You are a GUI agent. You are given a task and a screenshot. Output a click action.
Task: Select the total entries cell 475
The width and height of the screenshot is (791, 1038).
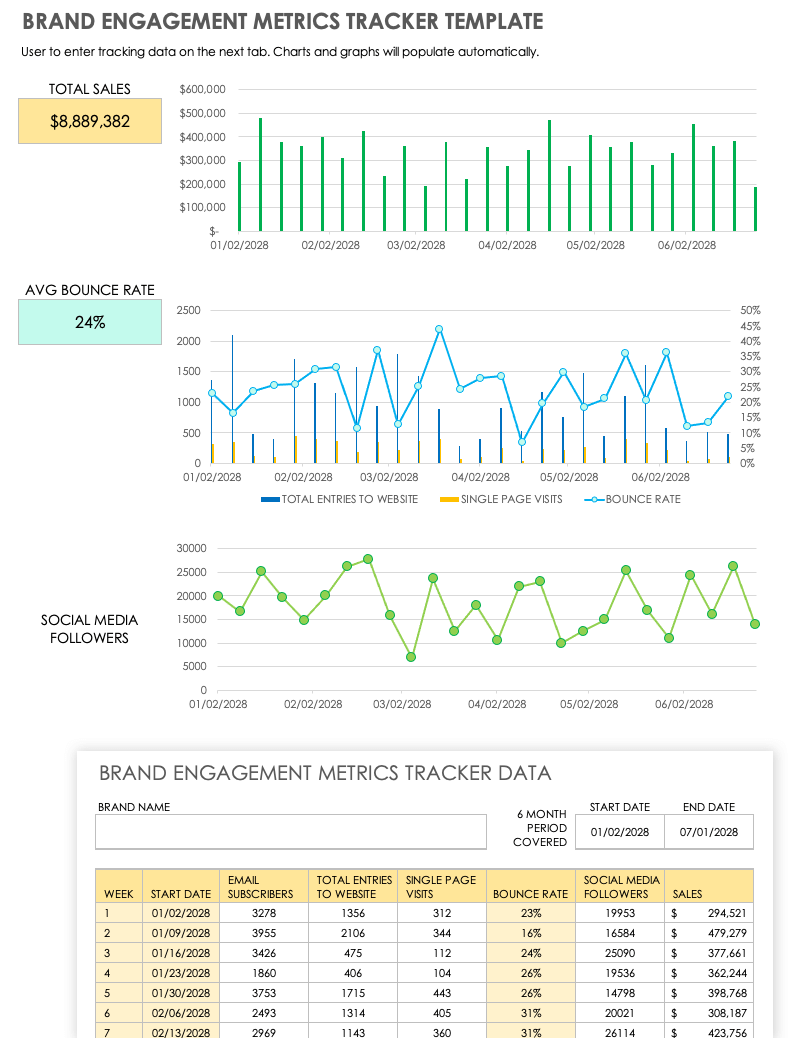click(353, 953)
